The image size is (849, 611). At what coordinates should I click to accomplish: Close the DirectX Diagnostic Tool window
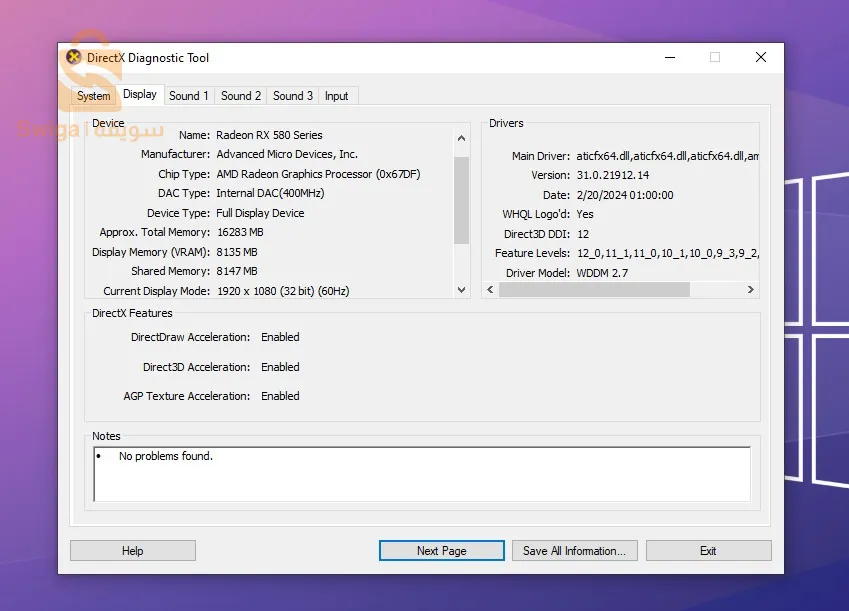(761, 58)
